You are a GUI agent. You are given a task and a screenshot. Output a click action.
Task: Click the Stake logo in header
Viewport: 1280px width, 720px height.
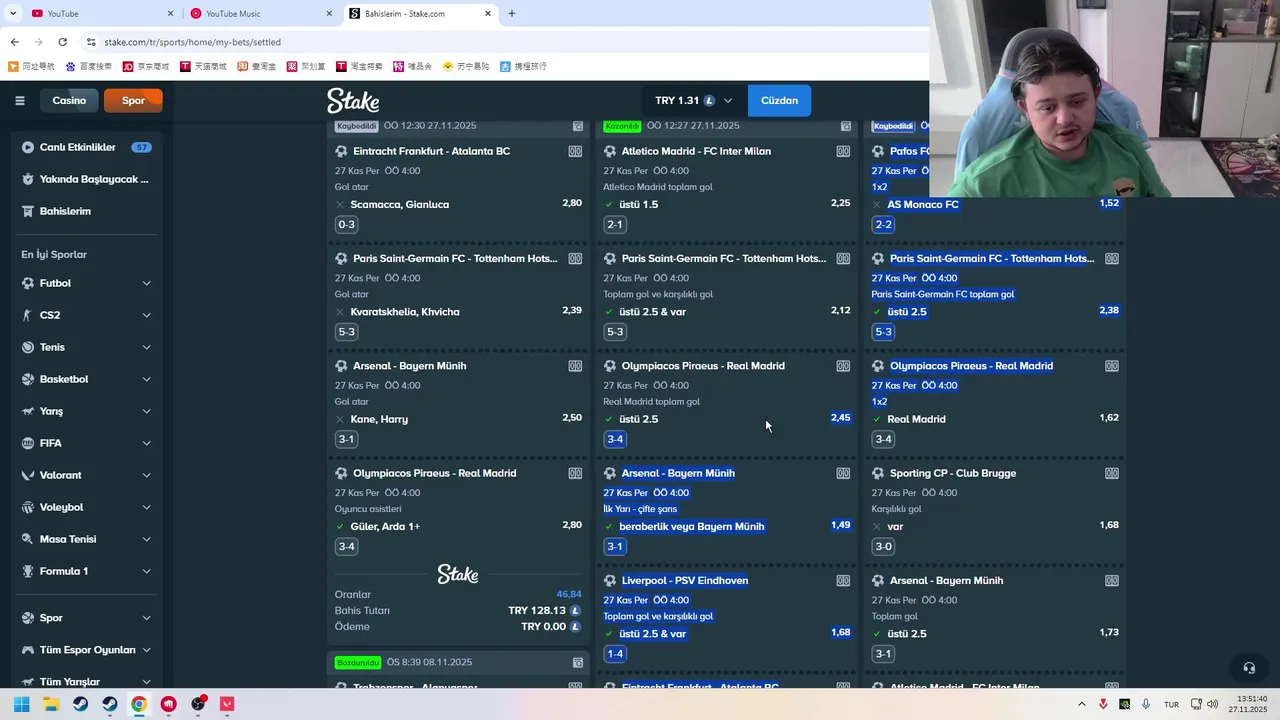coord(353,101)
